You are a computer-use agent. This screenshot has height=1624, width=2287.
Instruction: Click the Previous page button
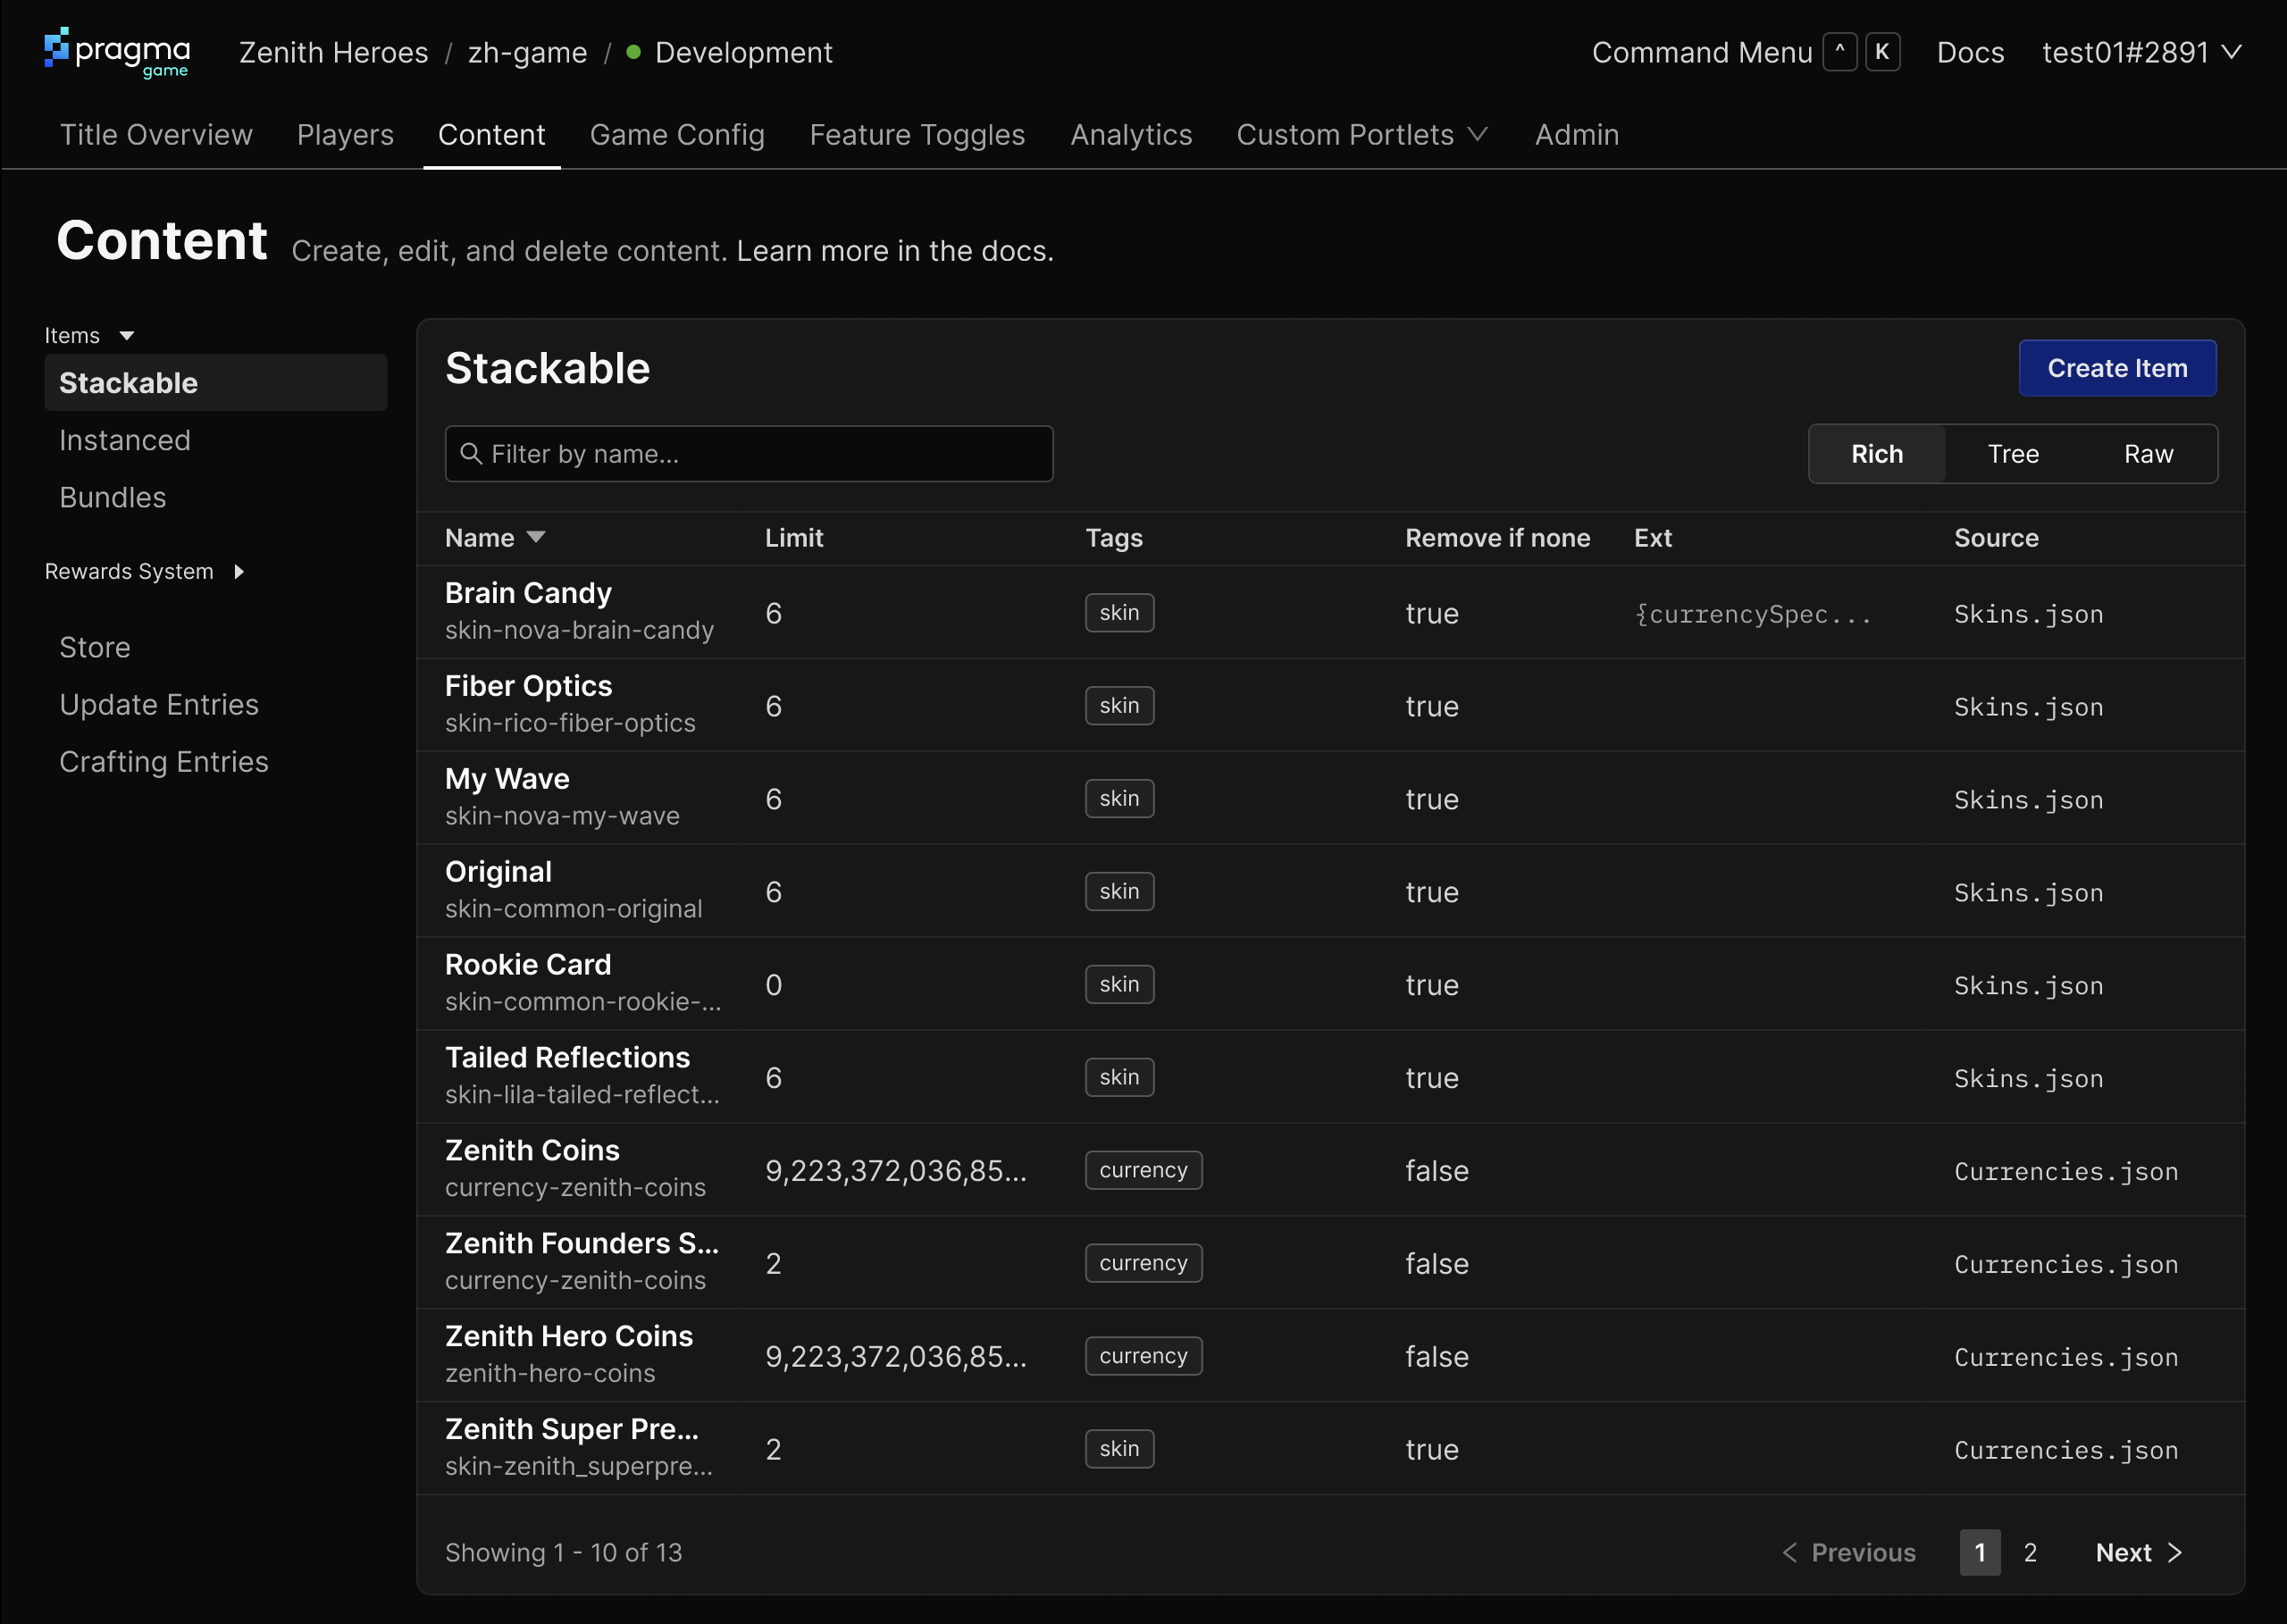click(1849, 1552)
